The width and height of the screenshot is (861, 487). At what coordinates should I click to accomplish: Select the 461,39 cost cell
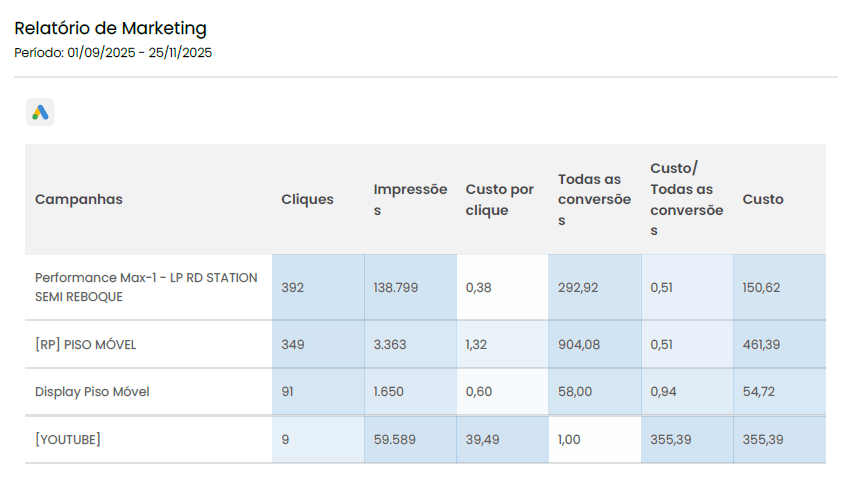(x=761, y=345)
